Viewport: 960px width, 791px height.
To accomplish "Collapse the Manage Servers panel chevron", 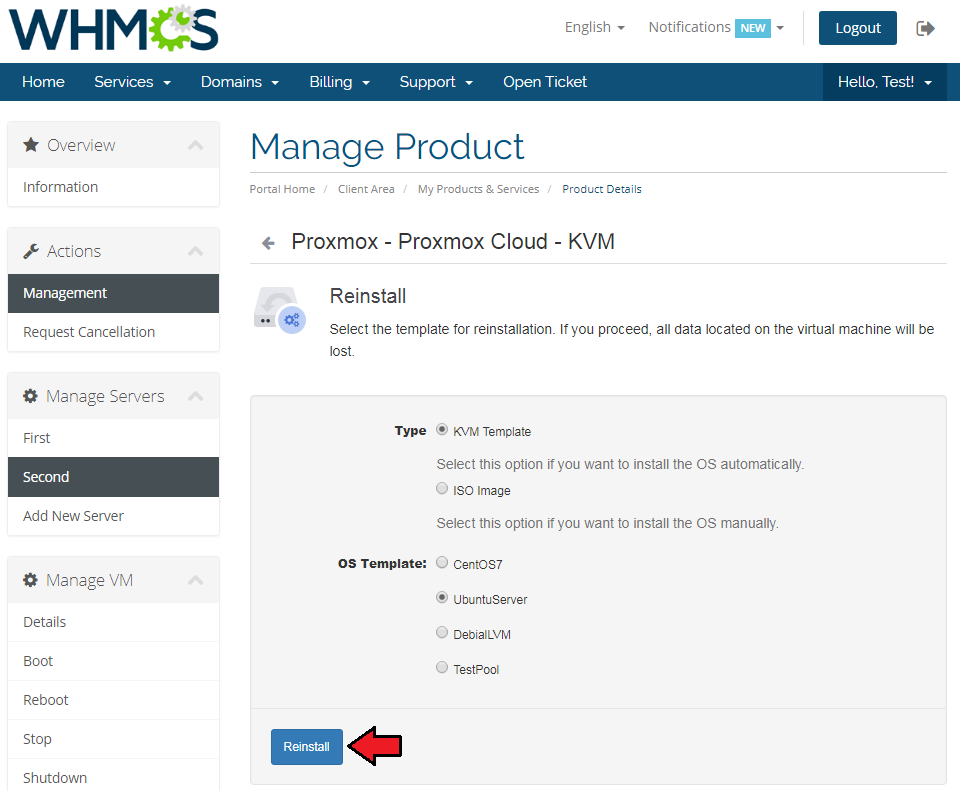I will click(195, 396).
